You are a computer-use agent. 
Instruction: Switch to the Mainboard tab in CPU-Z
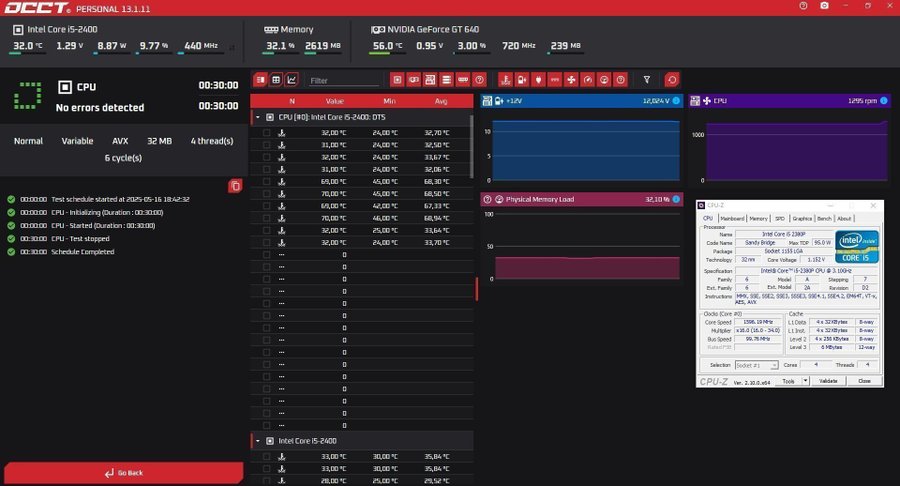[x=733, y=218]
